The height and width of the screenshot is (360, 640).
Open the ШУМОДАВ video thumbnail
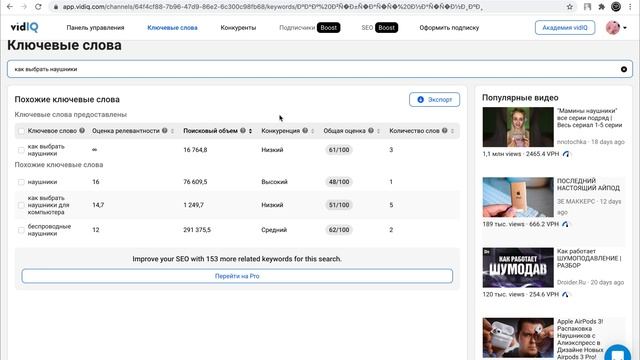(518, 267)
